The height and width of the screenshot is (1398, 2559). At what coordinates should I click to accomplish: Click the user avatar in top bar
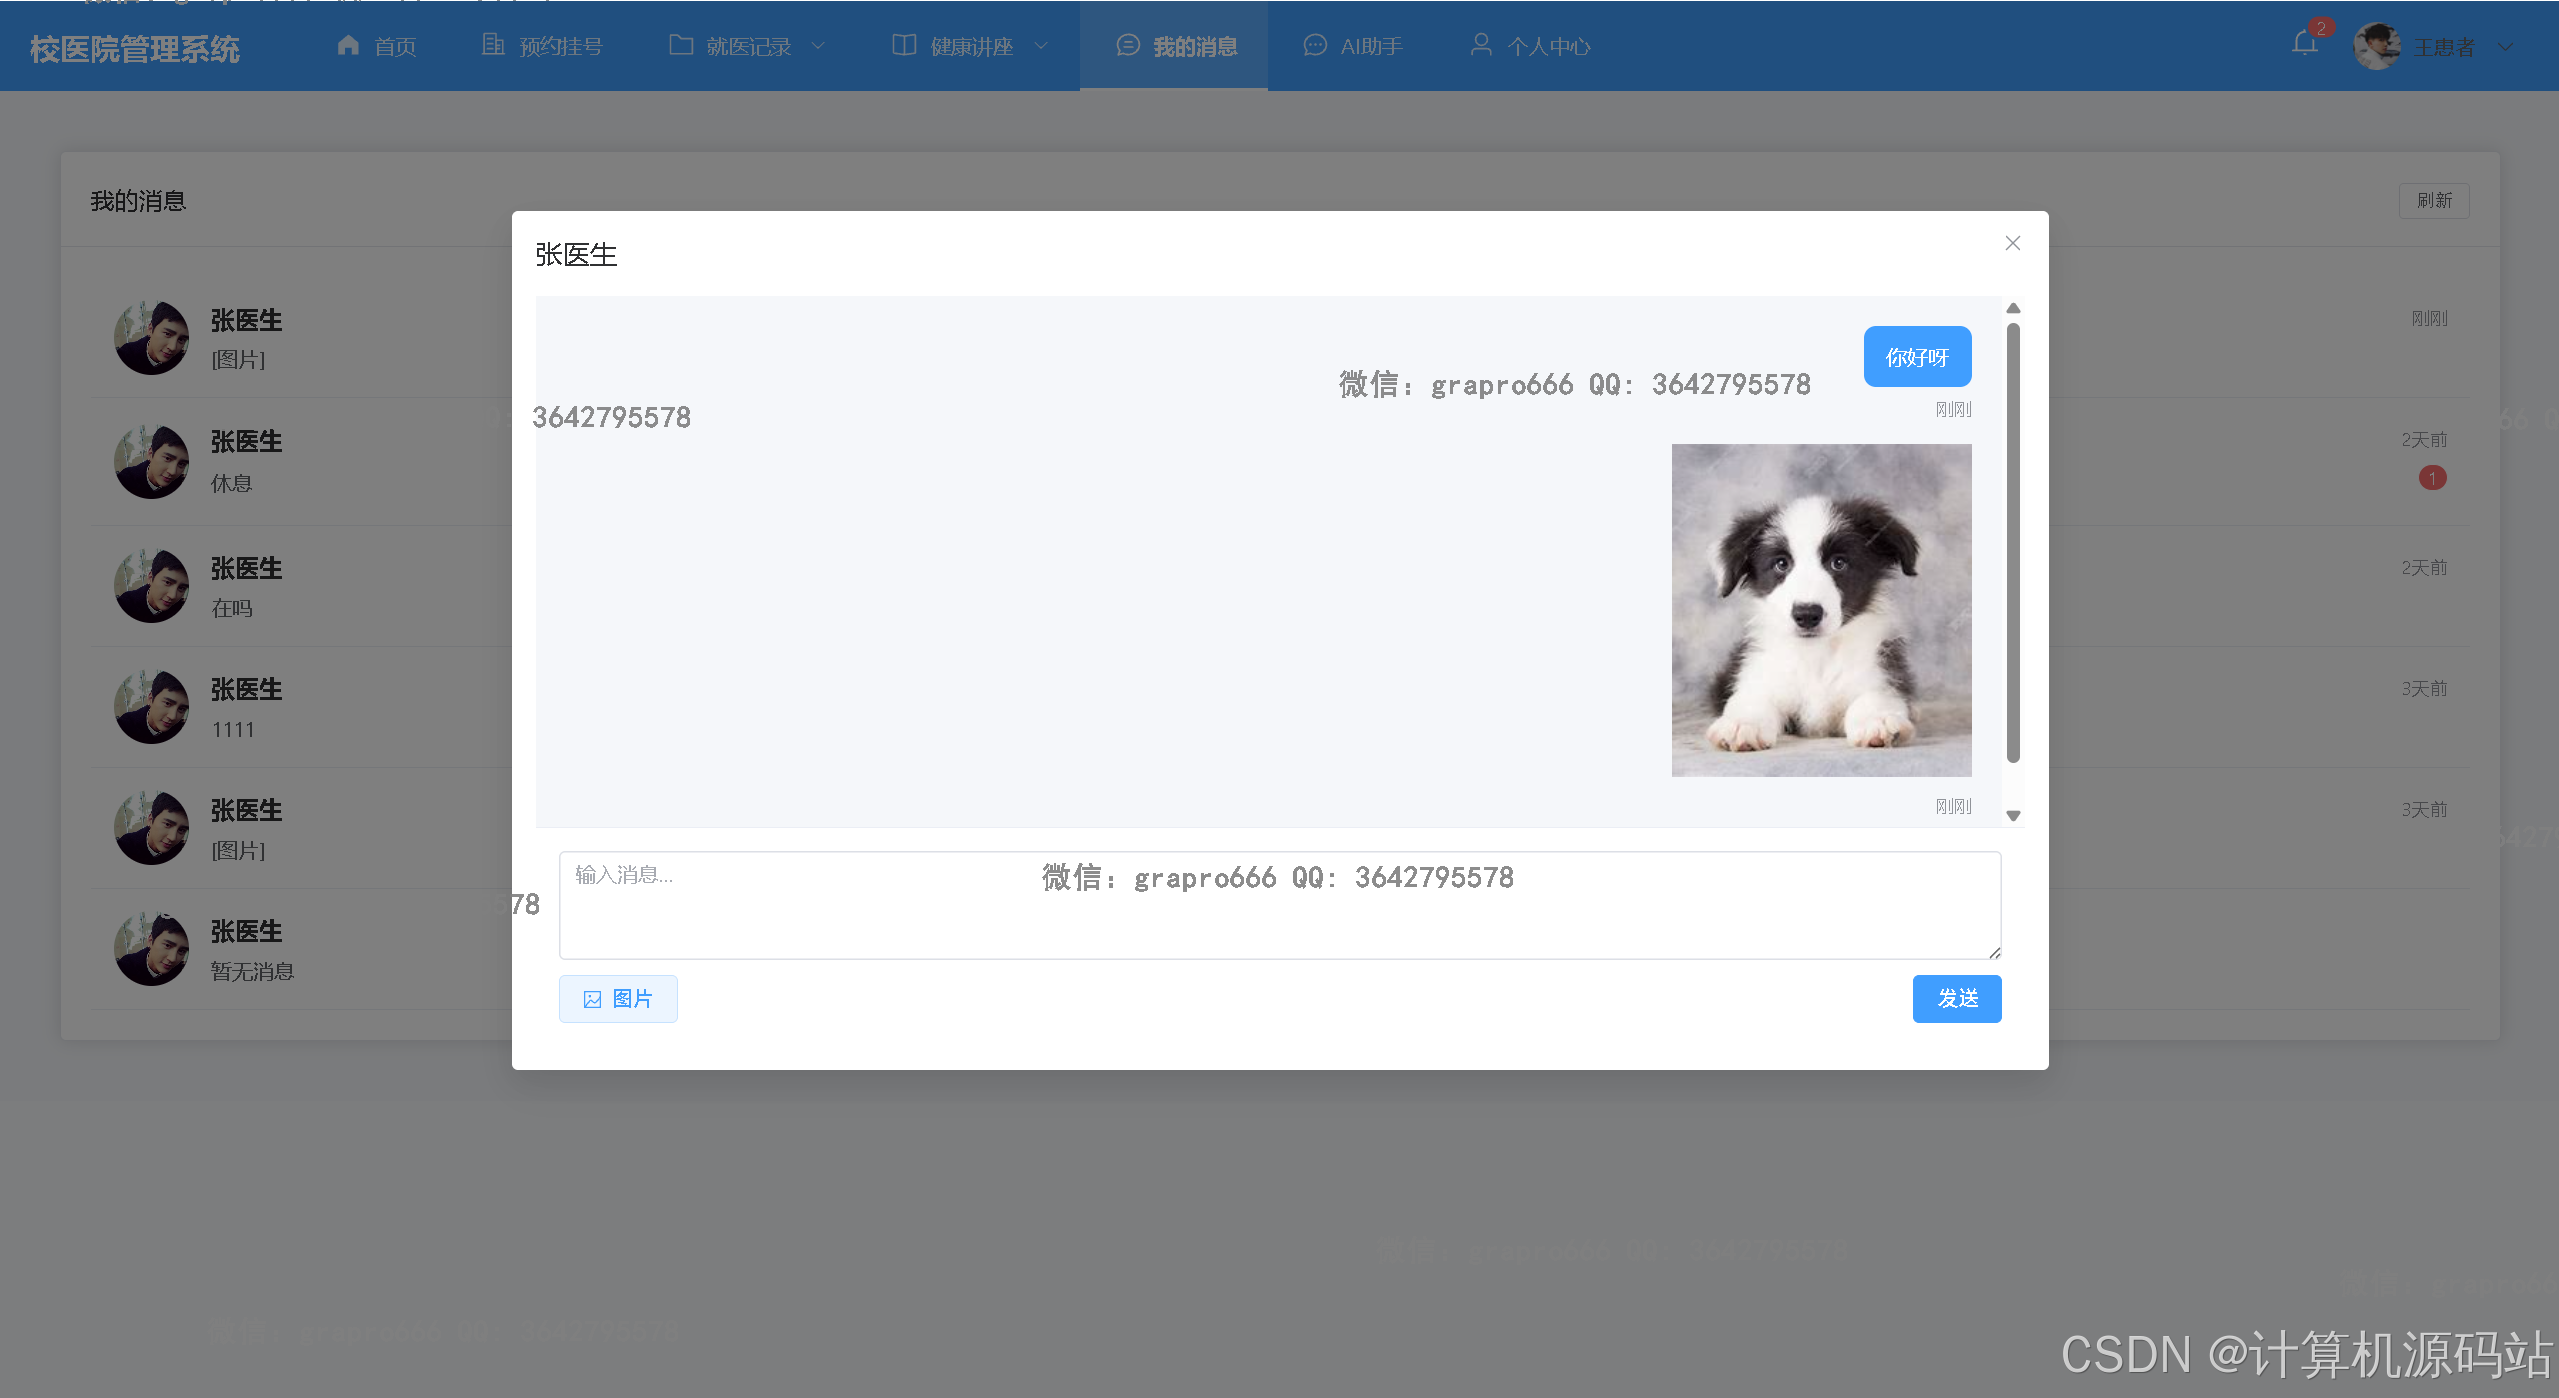coord(2377,46)
